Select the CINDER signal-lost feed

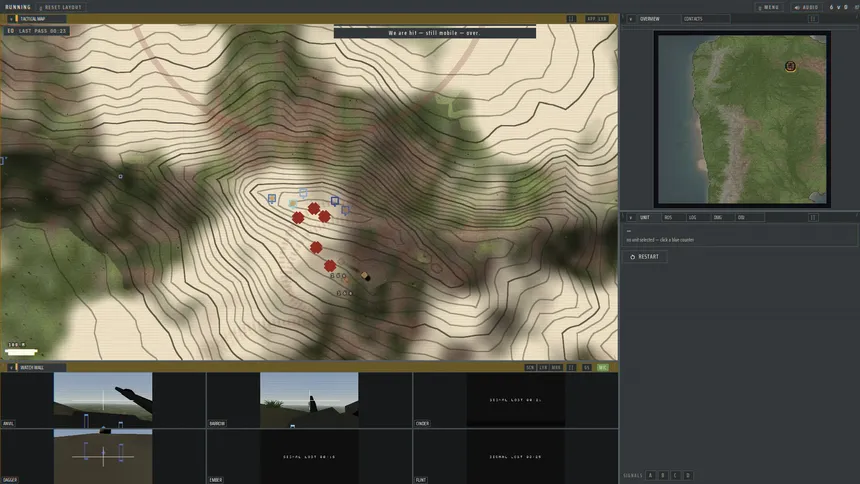click(x=516, y=400)
